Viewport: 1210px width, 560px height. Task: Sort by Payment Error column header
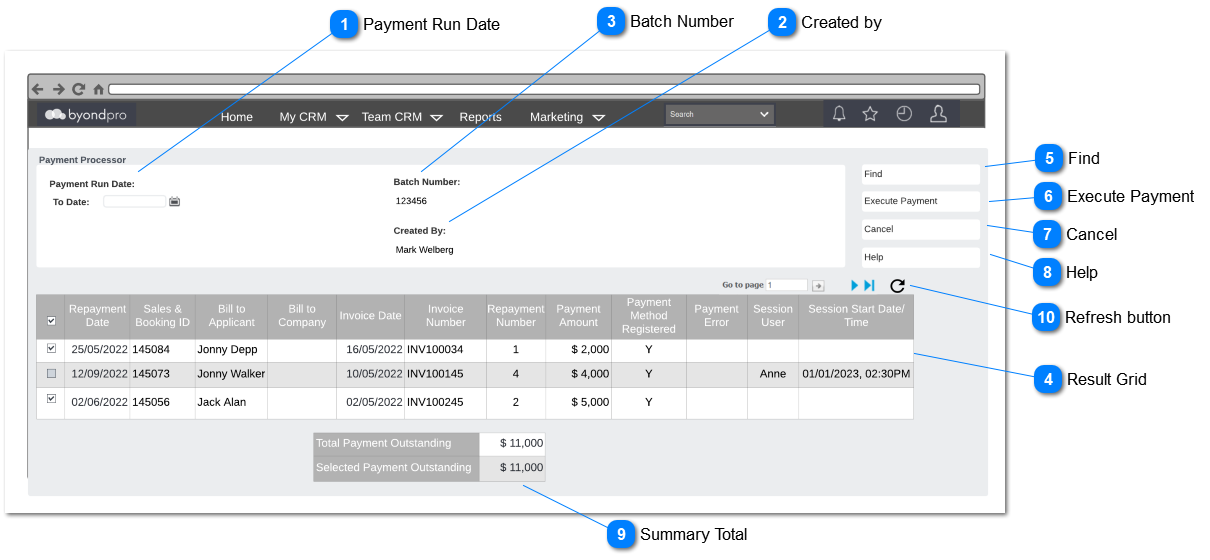(717, 316)
